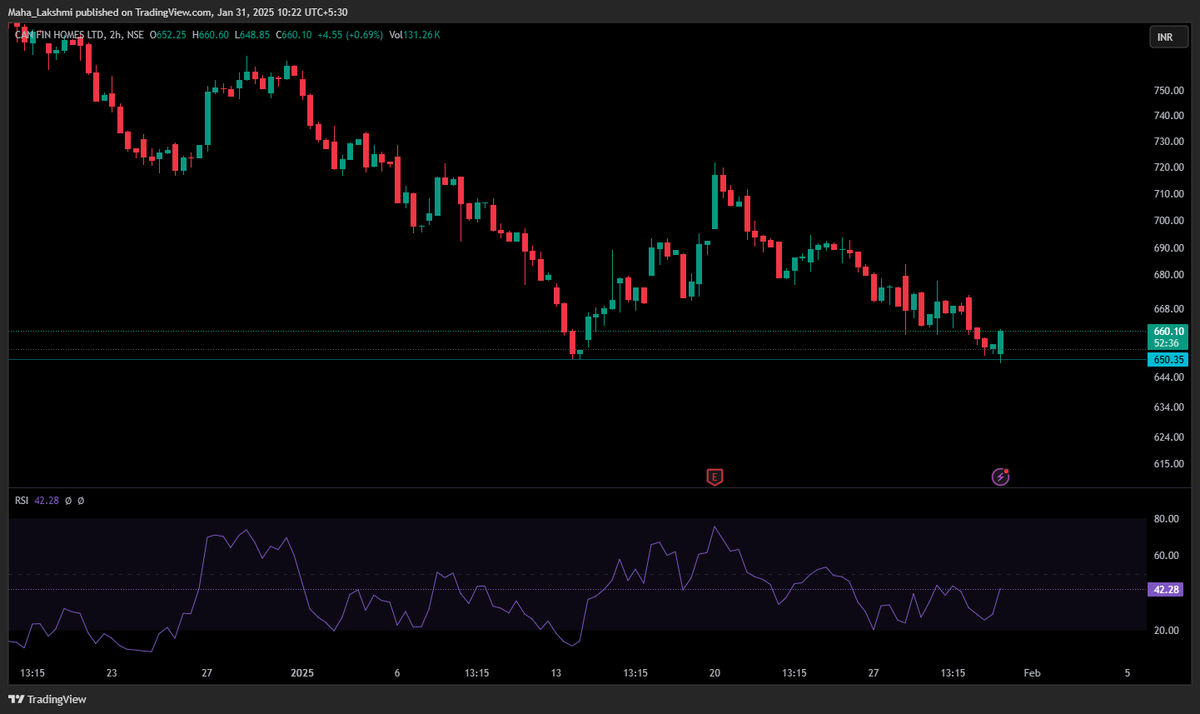Click the date 20 on time axis
The width and height of the screenshot is (1200, 714).
pos(714,673)
